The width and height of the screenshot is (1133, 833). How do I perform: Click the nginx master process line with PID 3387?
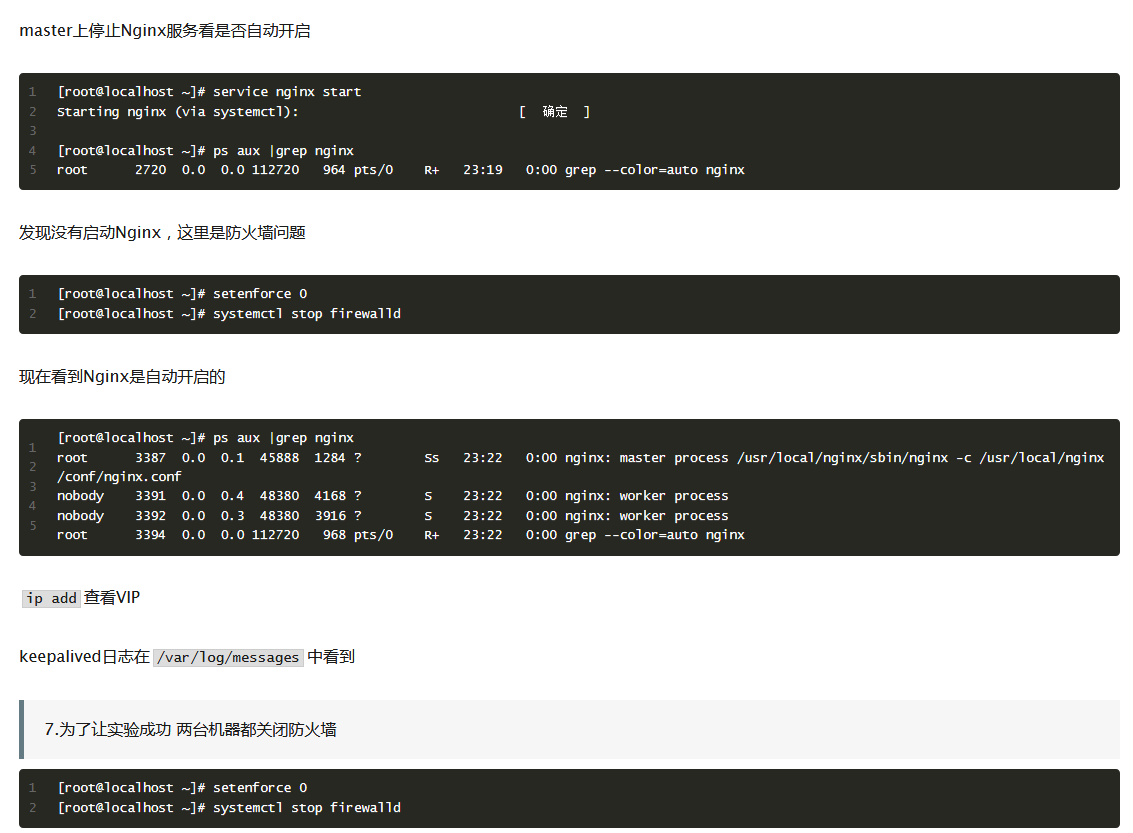(581, 457)
